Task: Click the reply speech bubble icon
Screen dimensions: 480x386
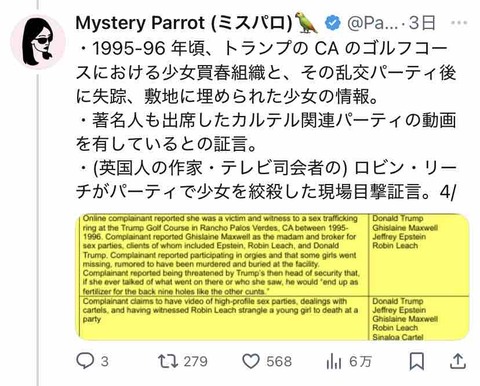Action: [x=85, y=361]
